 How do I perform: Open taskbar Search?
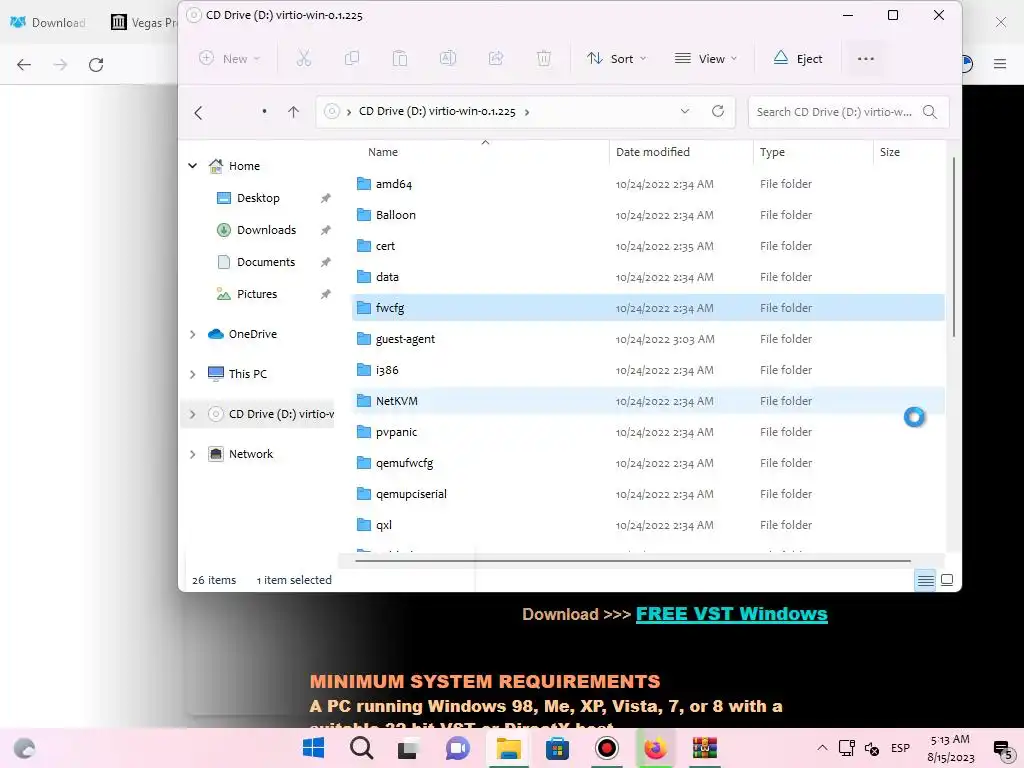(361, 748)
